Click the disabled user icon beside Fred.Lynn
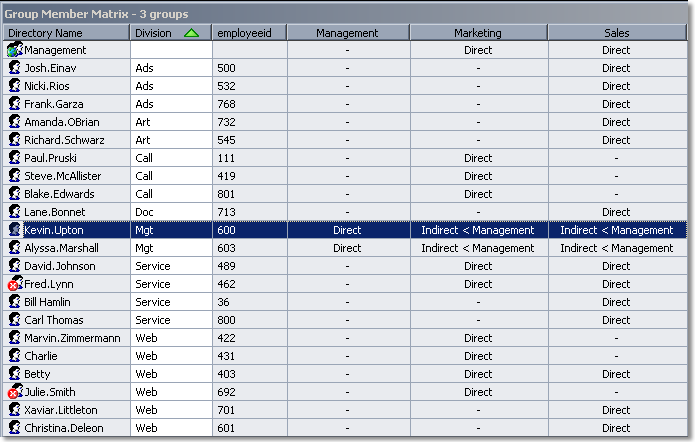The width and height of the screenshot is (695, 442). (x=15, y=285)
